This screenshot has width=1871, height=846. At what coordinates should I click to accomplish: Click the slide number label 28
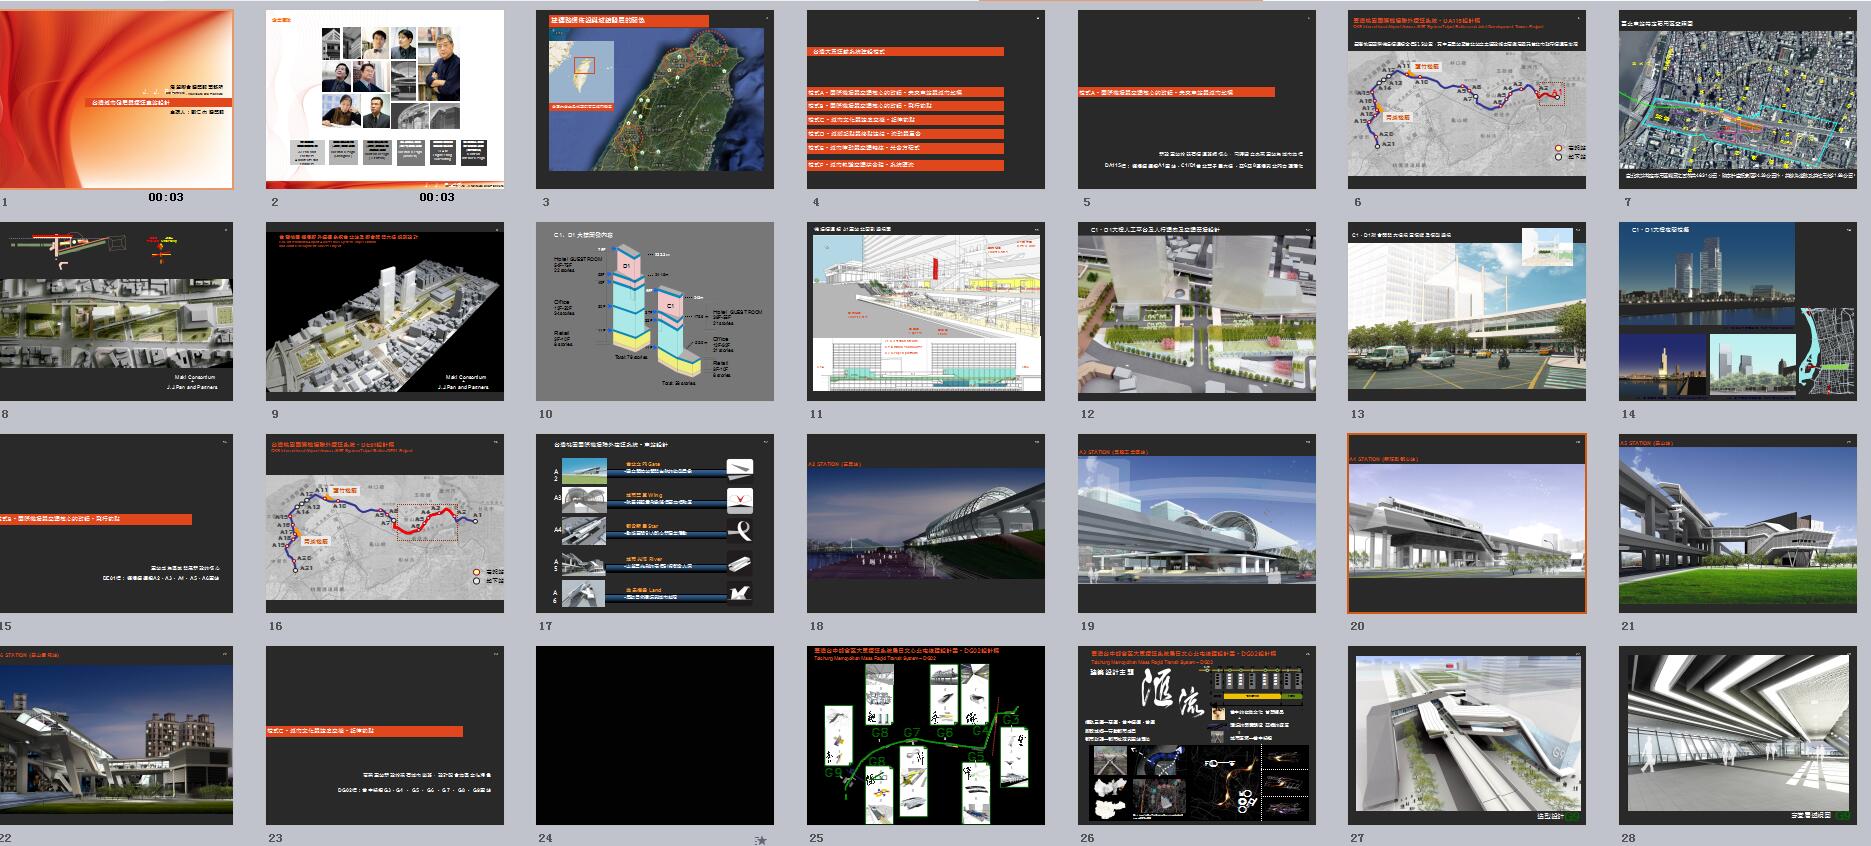coord(1628,838)
